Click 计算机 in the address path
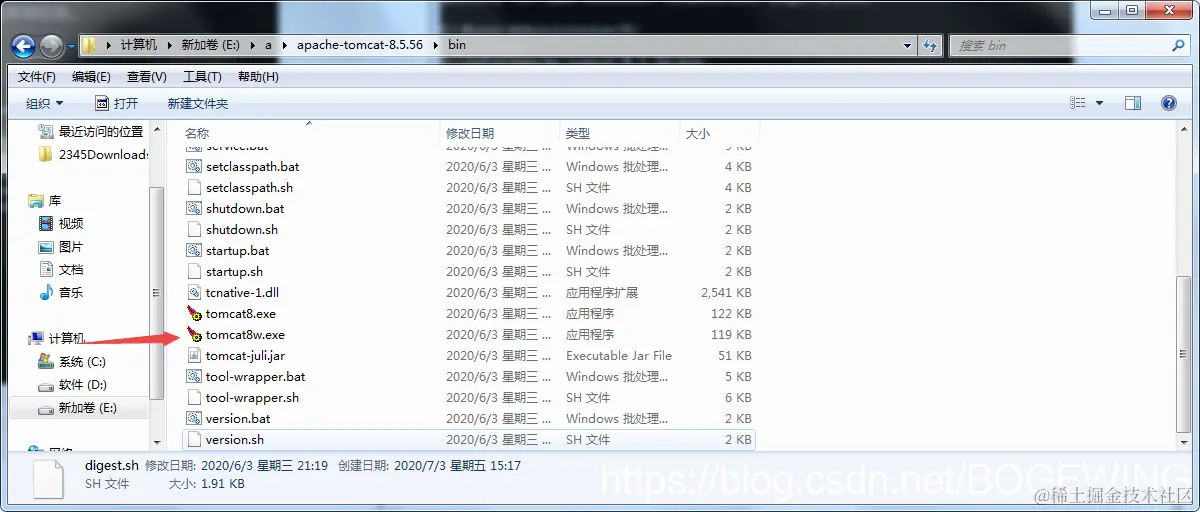Image resolution: width=1200 pixels, height=512 pixels. pos(139,45)
